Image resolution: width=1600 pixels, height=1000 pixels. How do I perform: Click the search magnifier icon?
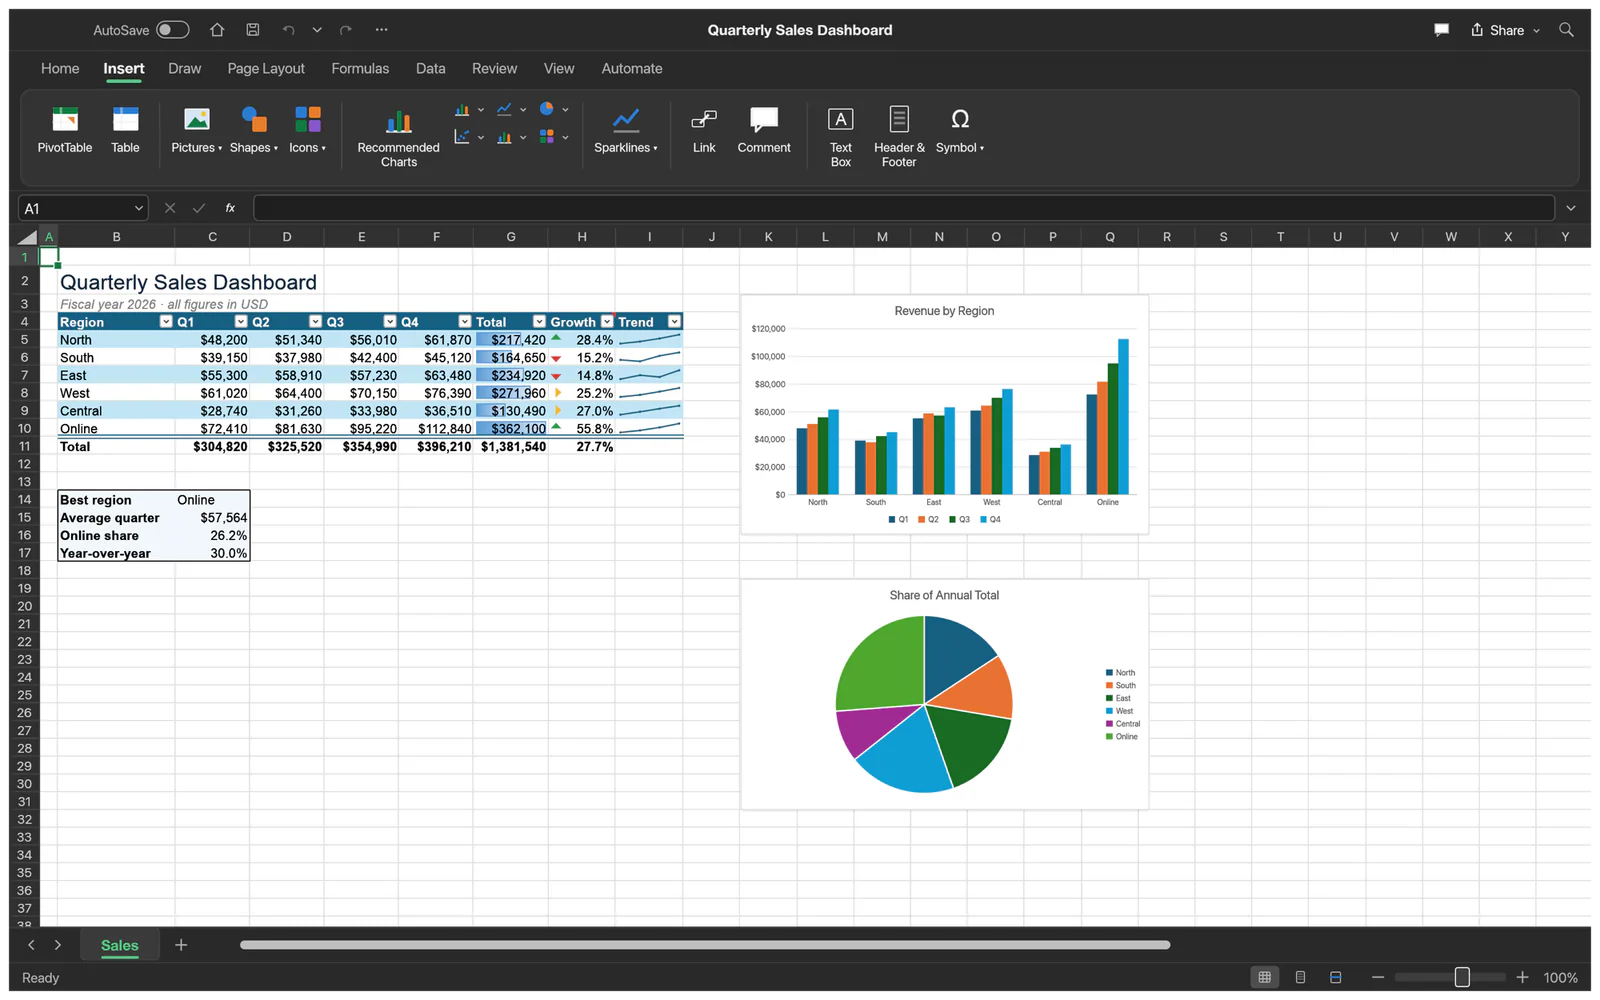pyautogui.click(x=1566, y=30)
